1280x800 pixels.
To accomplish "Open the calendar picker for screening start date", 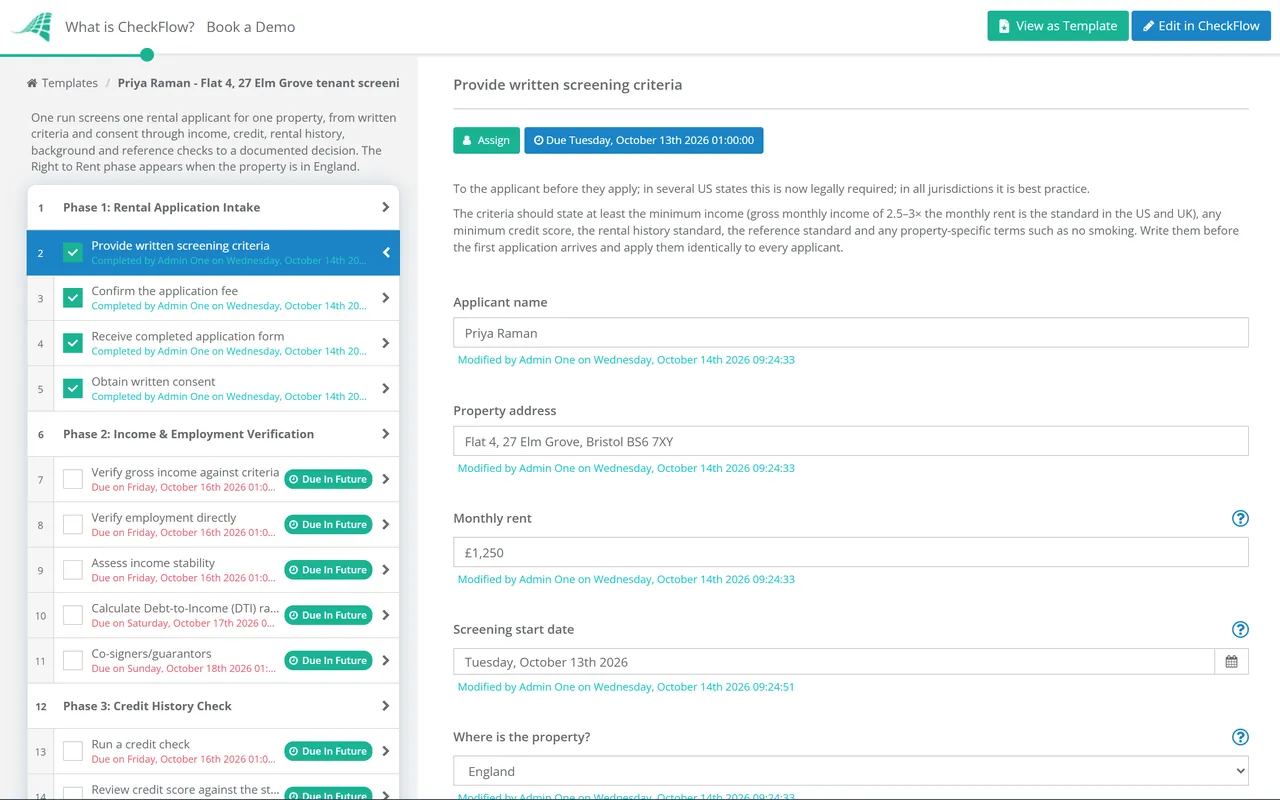I will click(1231, 662).
